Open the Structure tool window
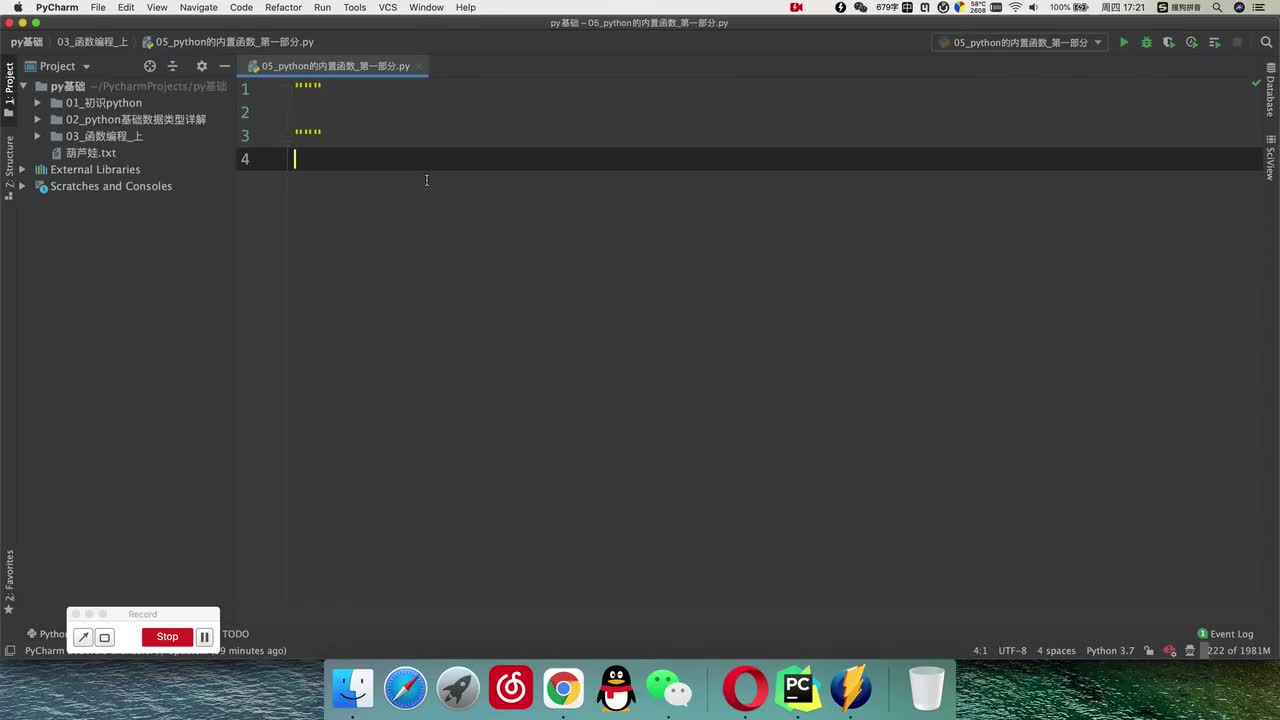Image resolution: width=1280 pixels, height=720 pixels. coord(9,168)
